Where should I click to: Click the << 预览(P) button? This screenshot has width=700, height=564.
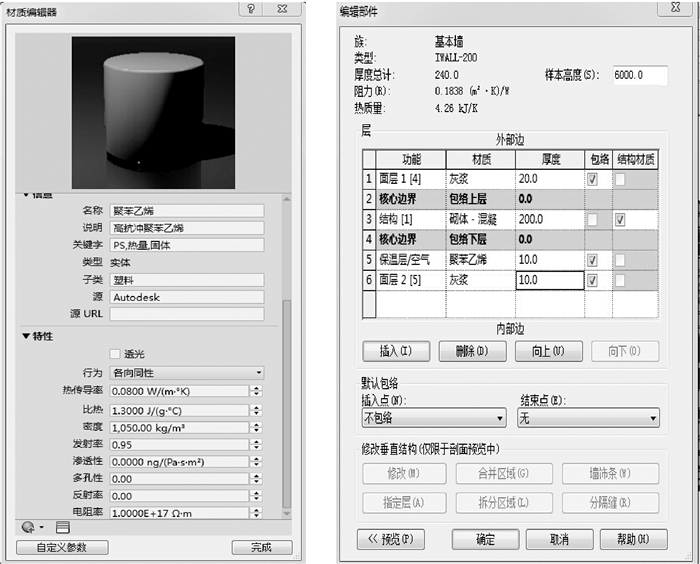tap(391, 540)
